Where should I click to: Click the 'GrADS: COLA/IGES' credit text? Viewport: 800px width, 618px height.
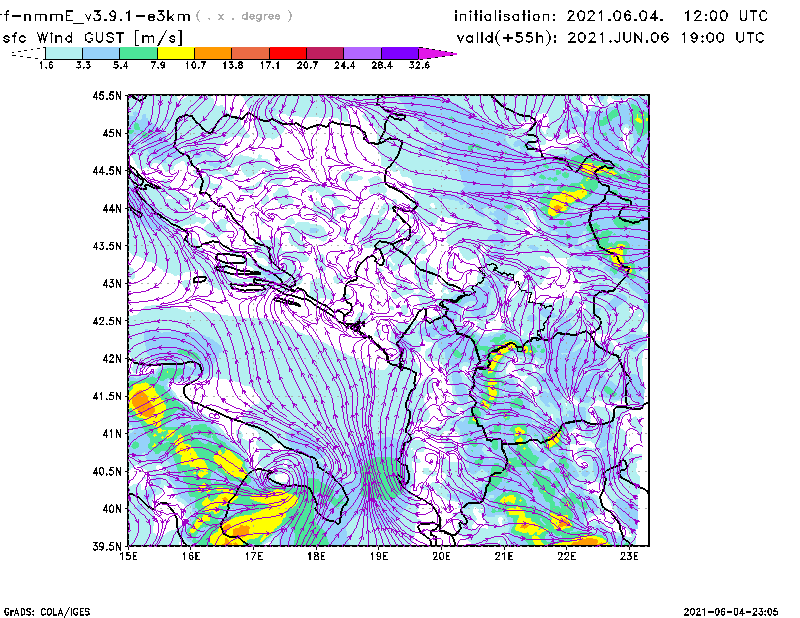coord(47,612)
